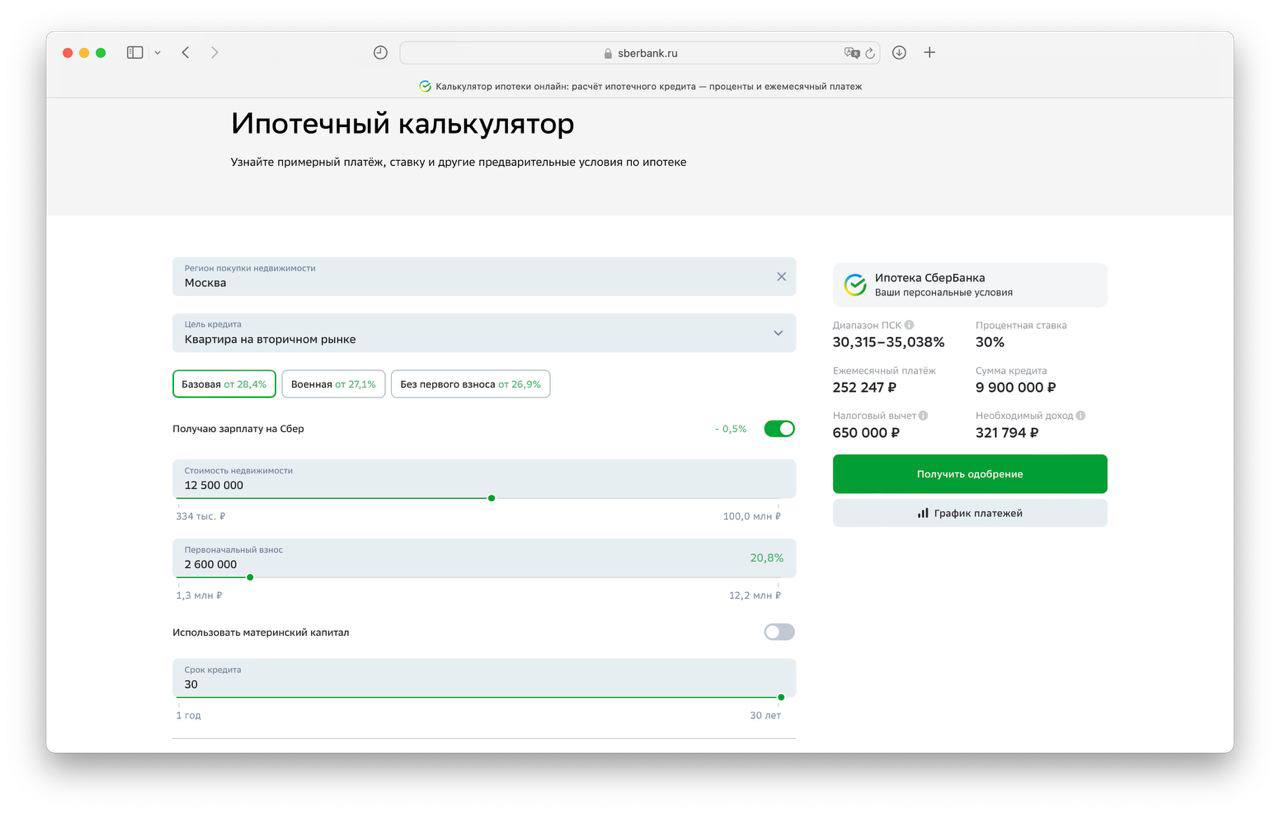Disable the Получаю зарплату на Сбер toggle
The width and height of the screenshot is (1280, 814).
(x=779, y=429)
